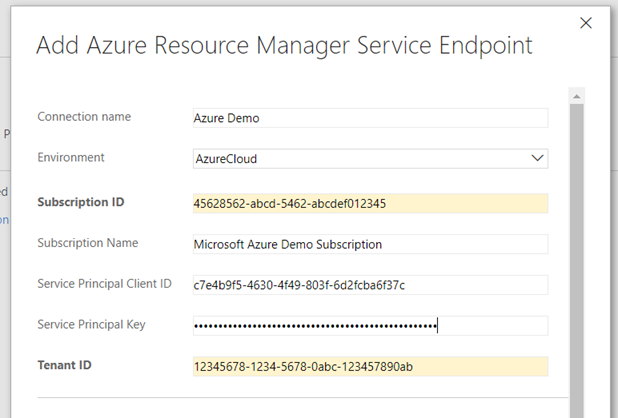Screen dimensions: 618x418
Task: Click the highlighted Subscription ID field
Action: [x=370, y=203]
